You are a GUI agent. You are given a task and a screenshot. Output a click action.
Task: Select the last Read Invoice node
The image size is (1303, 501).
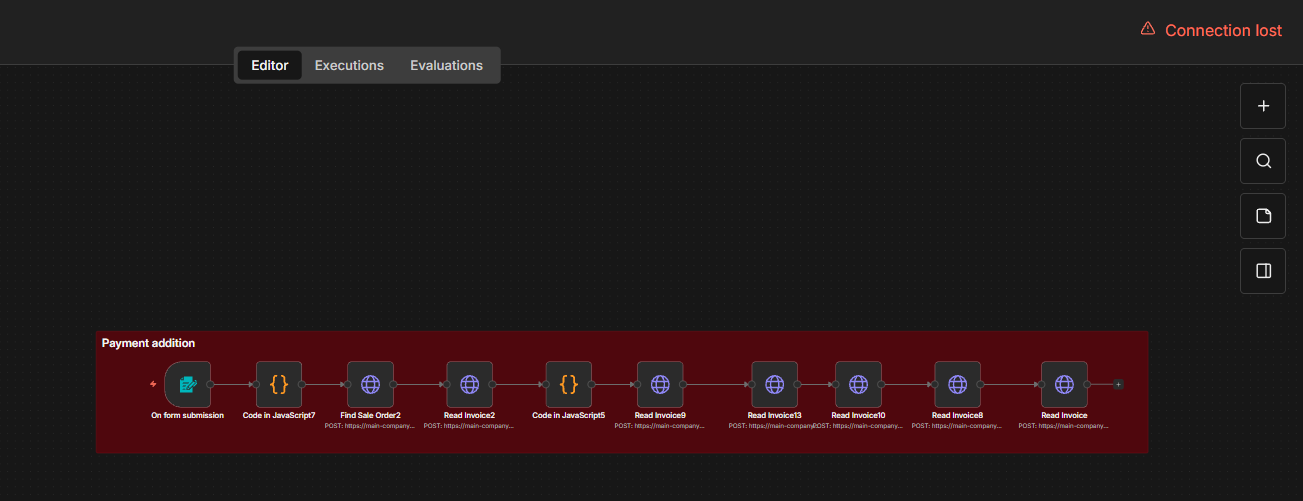pyautogui.click(x=1064, y=384)
